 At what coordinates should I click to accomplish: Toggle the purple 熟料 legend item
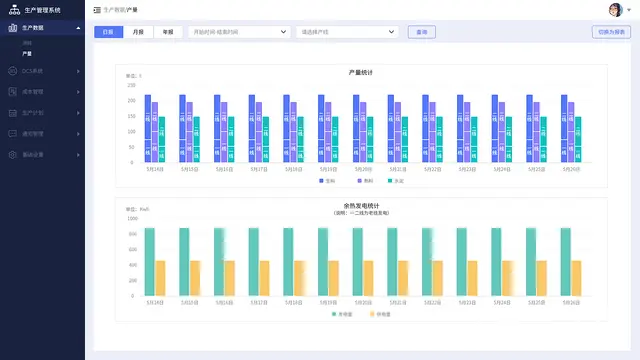click(x=365, y=181)
